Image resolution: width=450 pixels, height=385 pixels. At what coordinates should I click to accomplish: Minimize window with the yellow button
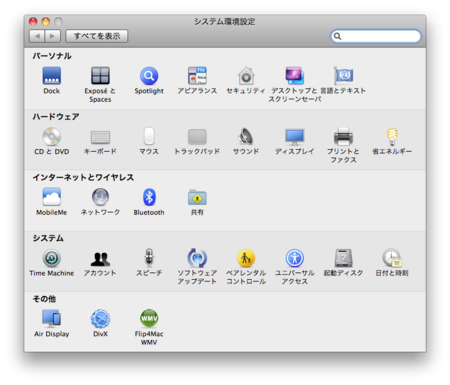tap(46, 22)
